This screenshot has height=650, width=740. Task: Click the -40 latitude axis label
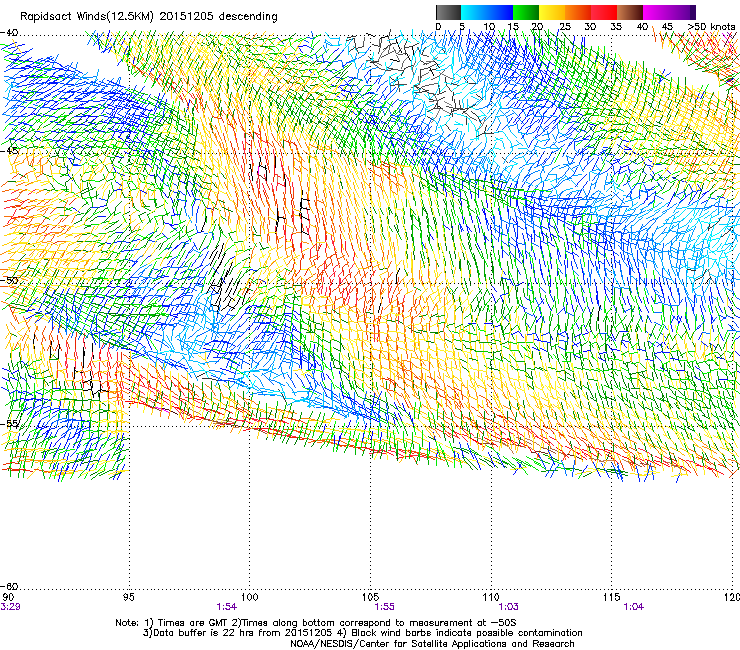pyautogui.click(x=9, y=33)
